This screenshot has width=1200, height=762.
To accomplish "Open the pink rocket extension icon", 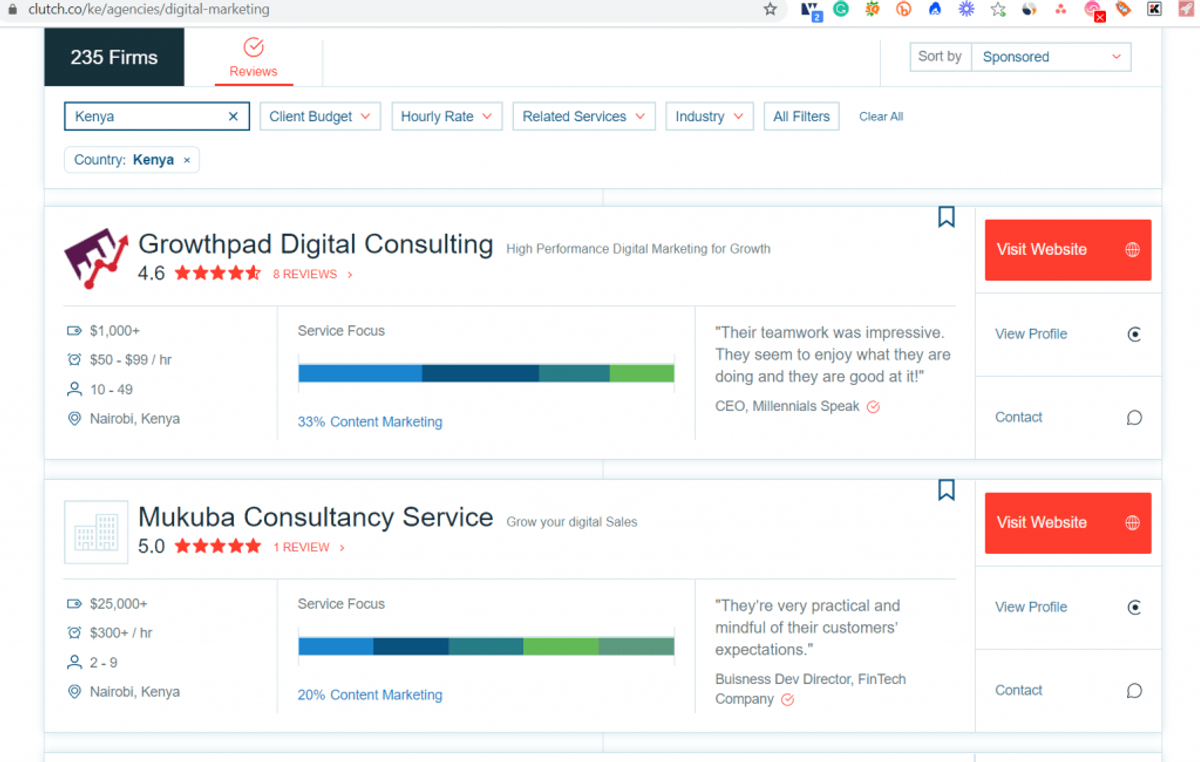I will pyautogui.click(x=1185, y=9).
